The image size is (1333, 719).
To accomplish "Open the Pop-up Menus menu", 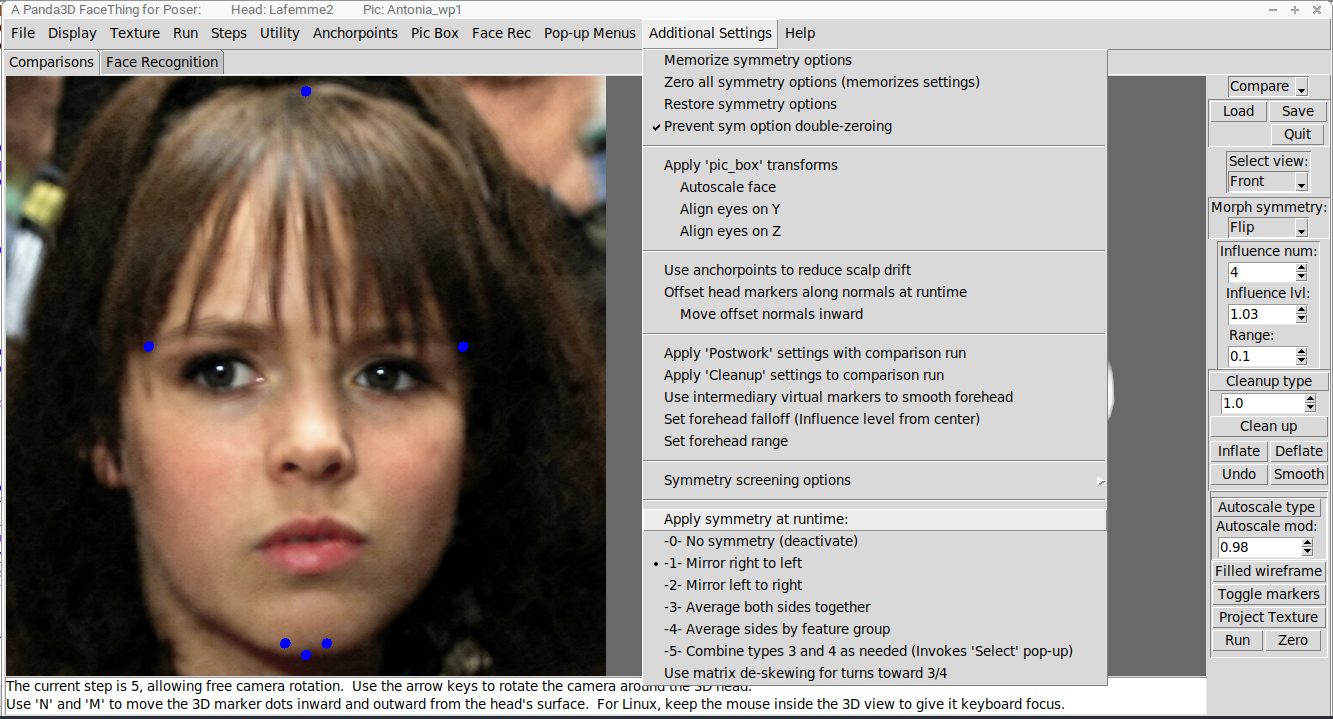I will click(590, 33).
